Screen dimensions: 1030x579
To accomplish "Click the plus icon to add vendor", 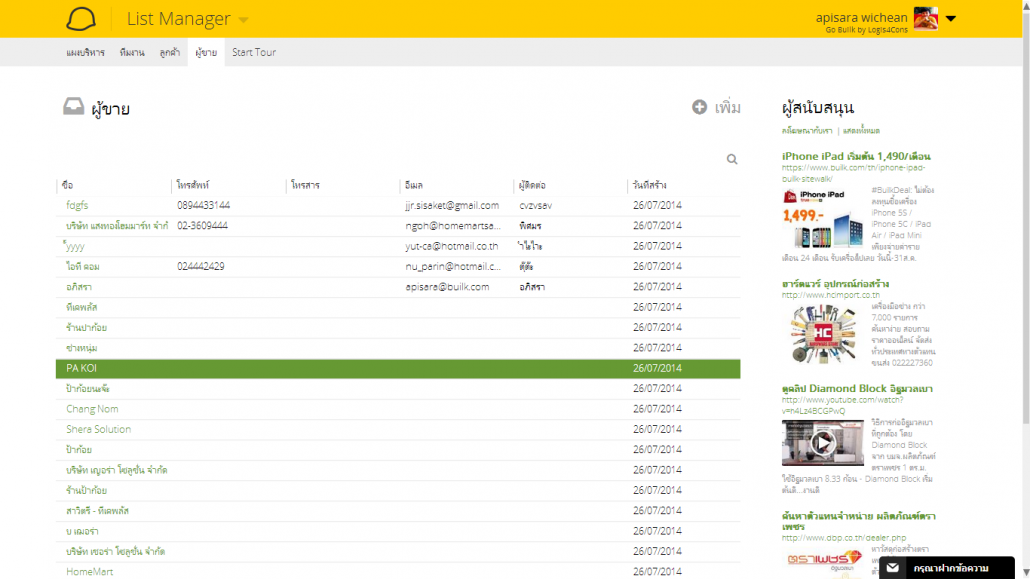I will coord(699,106).
